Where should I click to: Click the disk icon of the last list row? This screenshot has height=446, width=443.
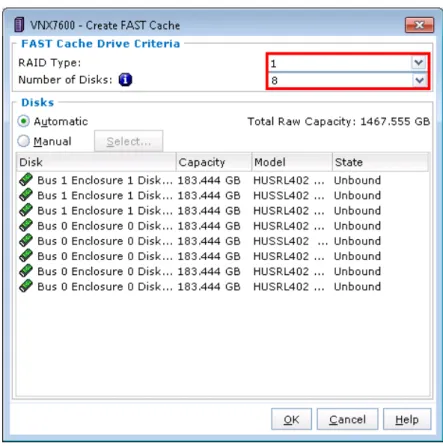pos(26,286)
